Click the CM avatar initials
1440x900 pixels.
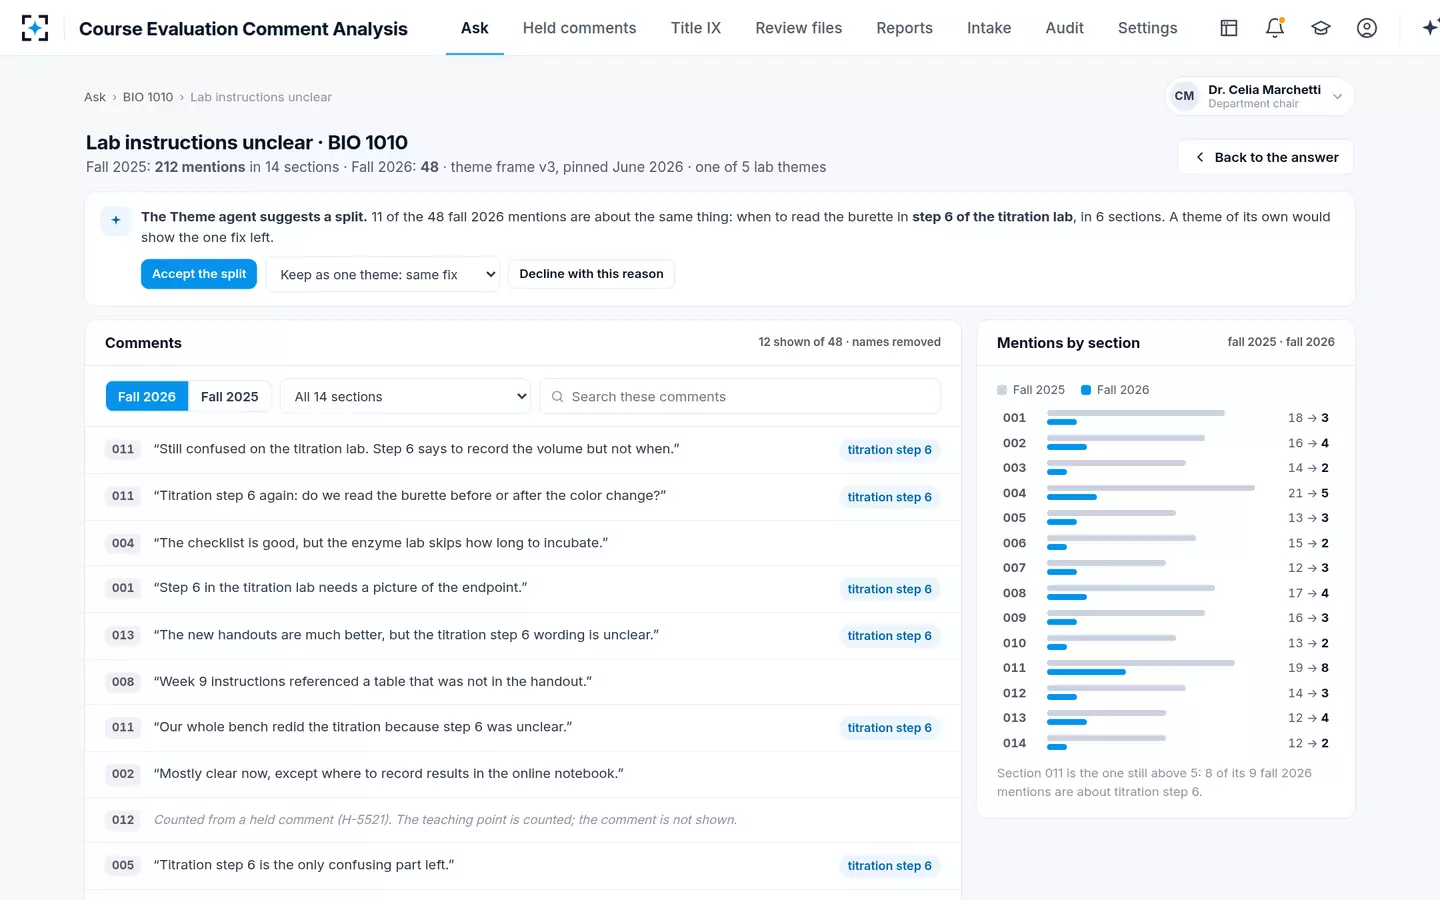point(1184,96)
